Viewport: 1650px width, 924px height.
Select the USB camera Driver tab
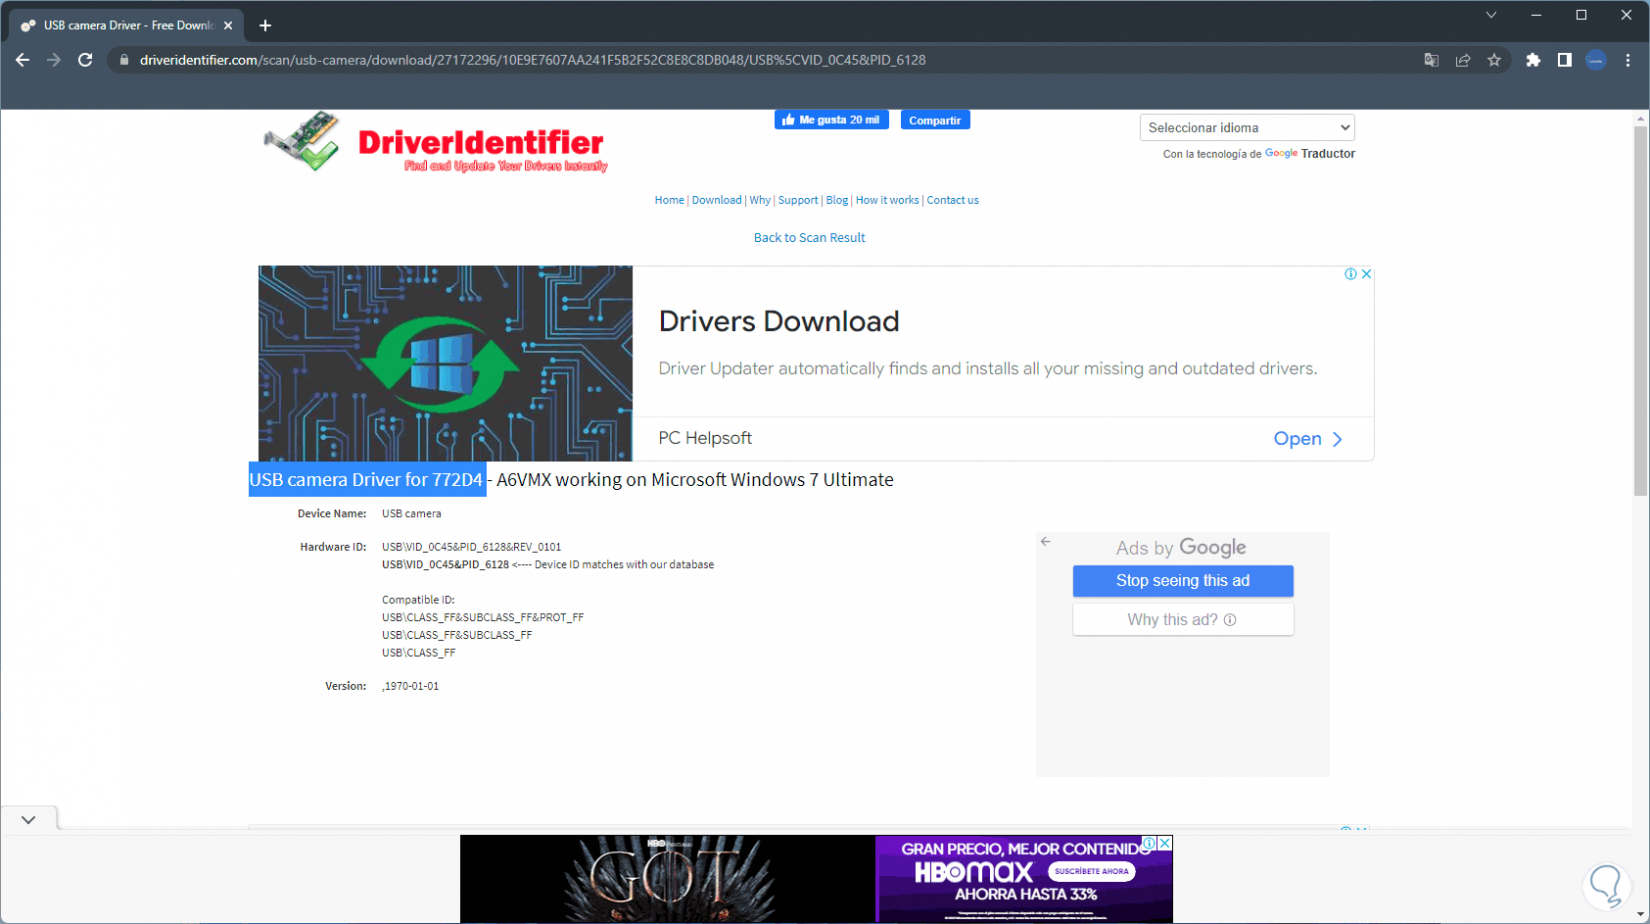[x=127, y=26]
